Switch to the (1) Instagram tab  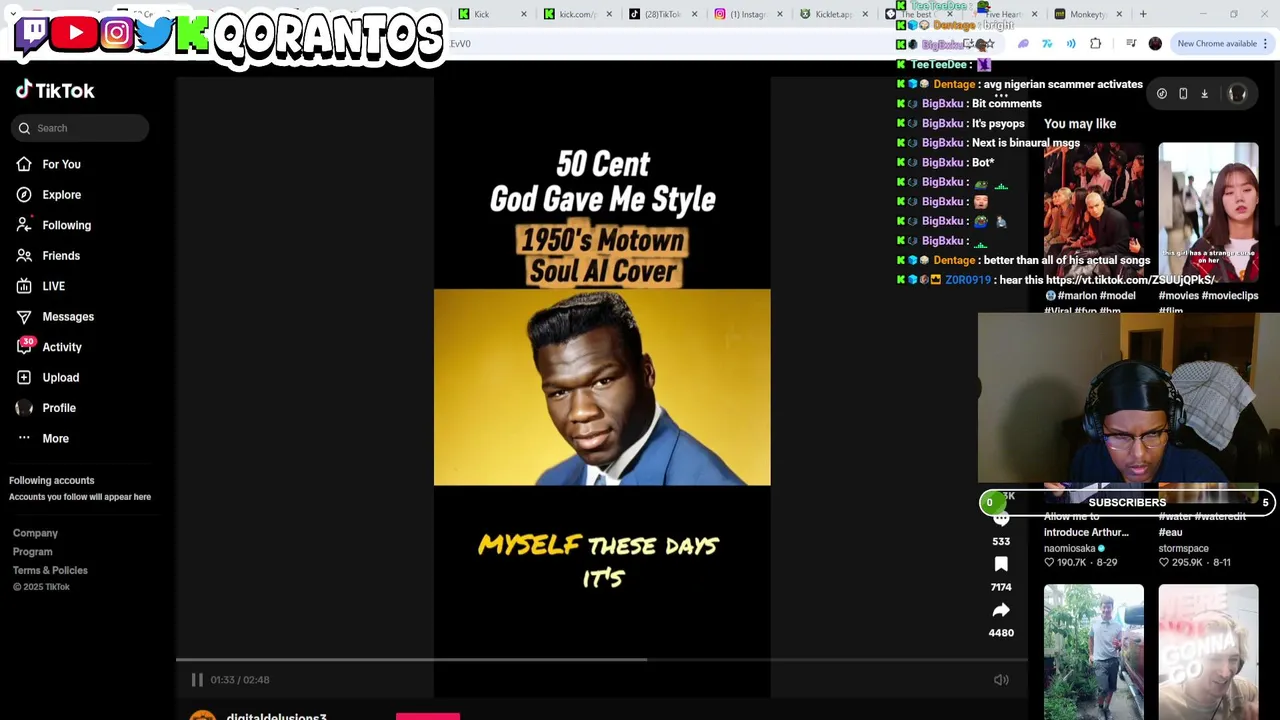pos(748,14)
